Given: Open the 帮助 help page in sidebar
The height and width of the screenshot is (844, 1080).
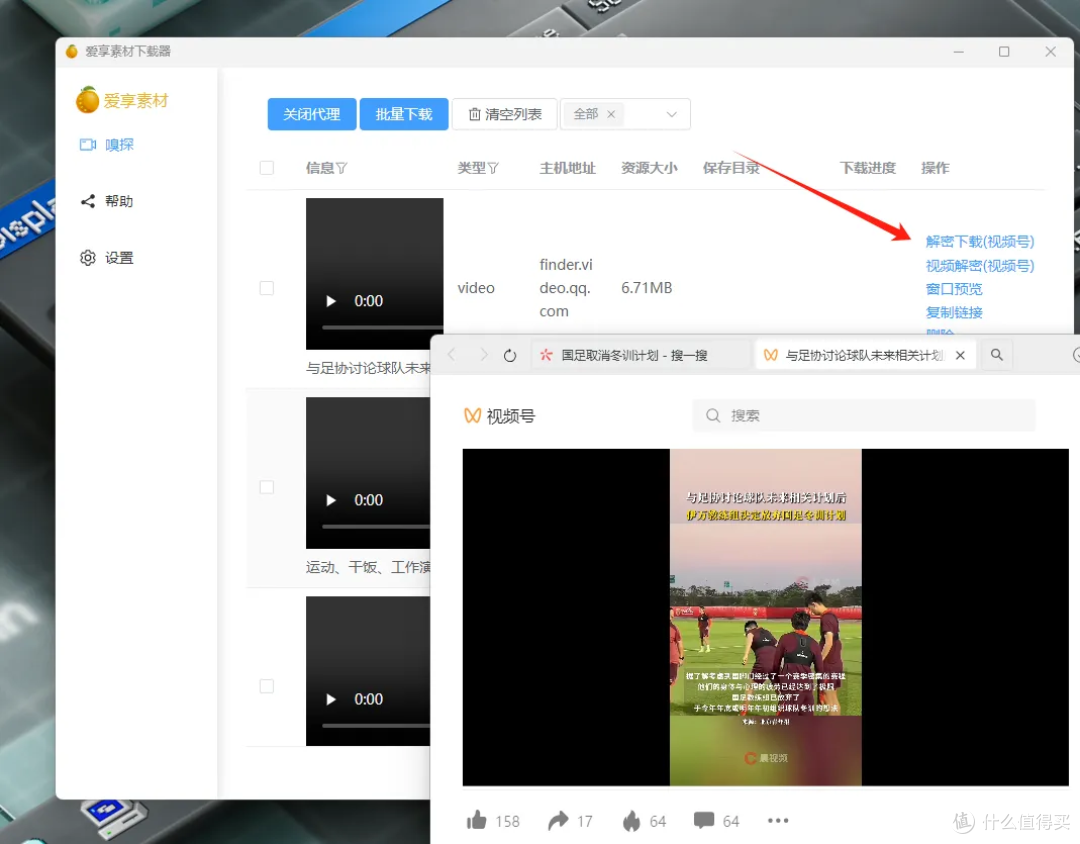Looking at the screenshot, I should pyautogui.click(x=107, y=201).
